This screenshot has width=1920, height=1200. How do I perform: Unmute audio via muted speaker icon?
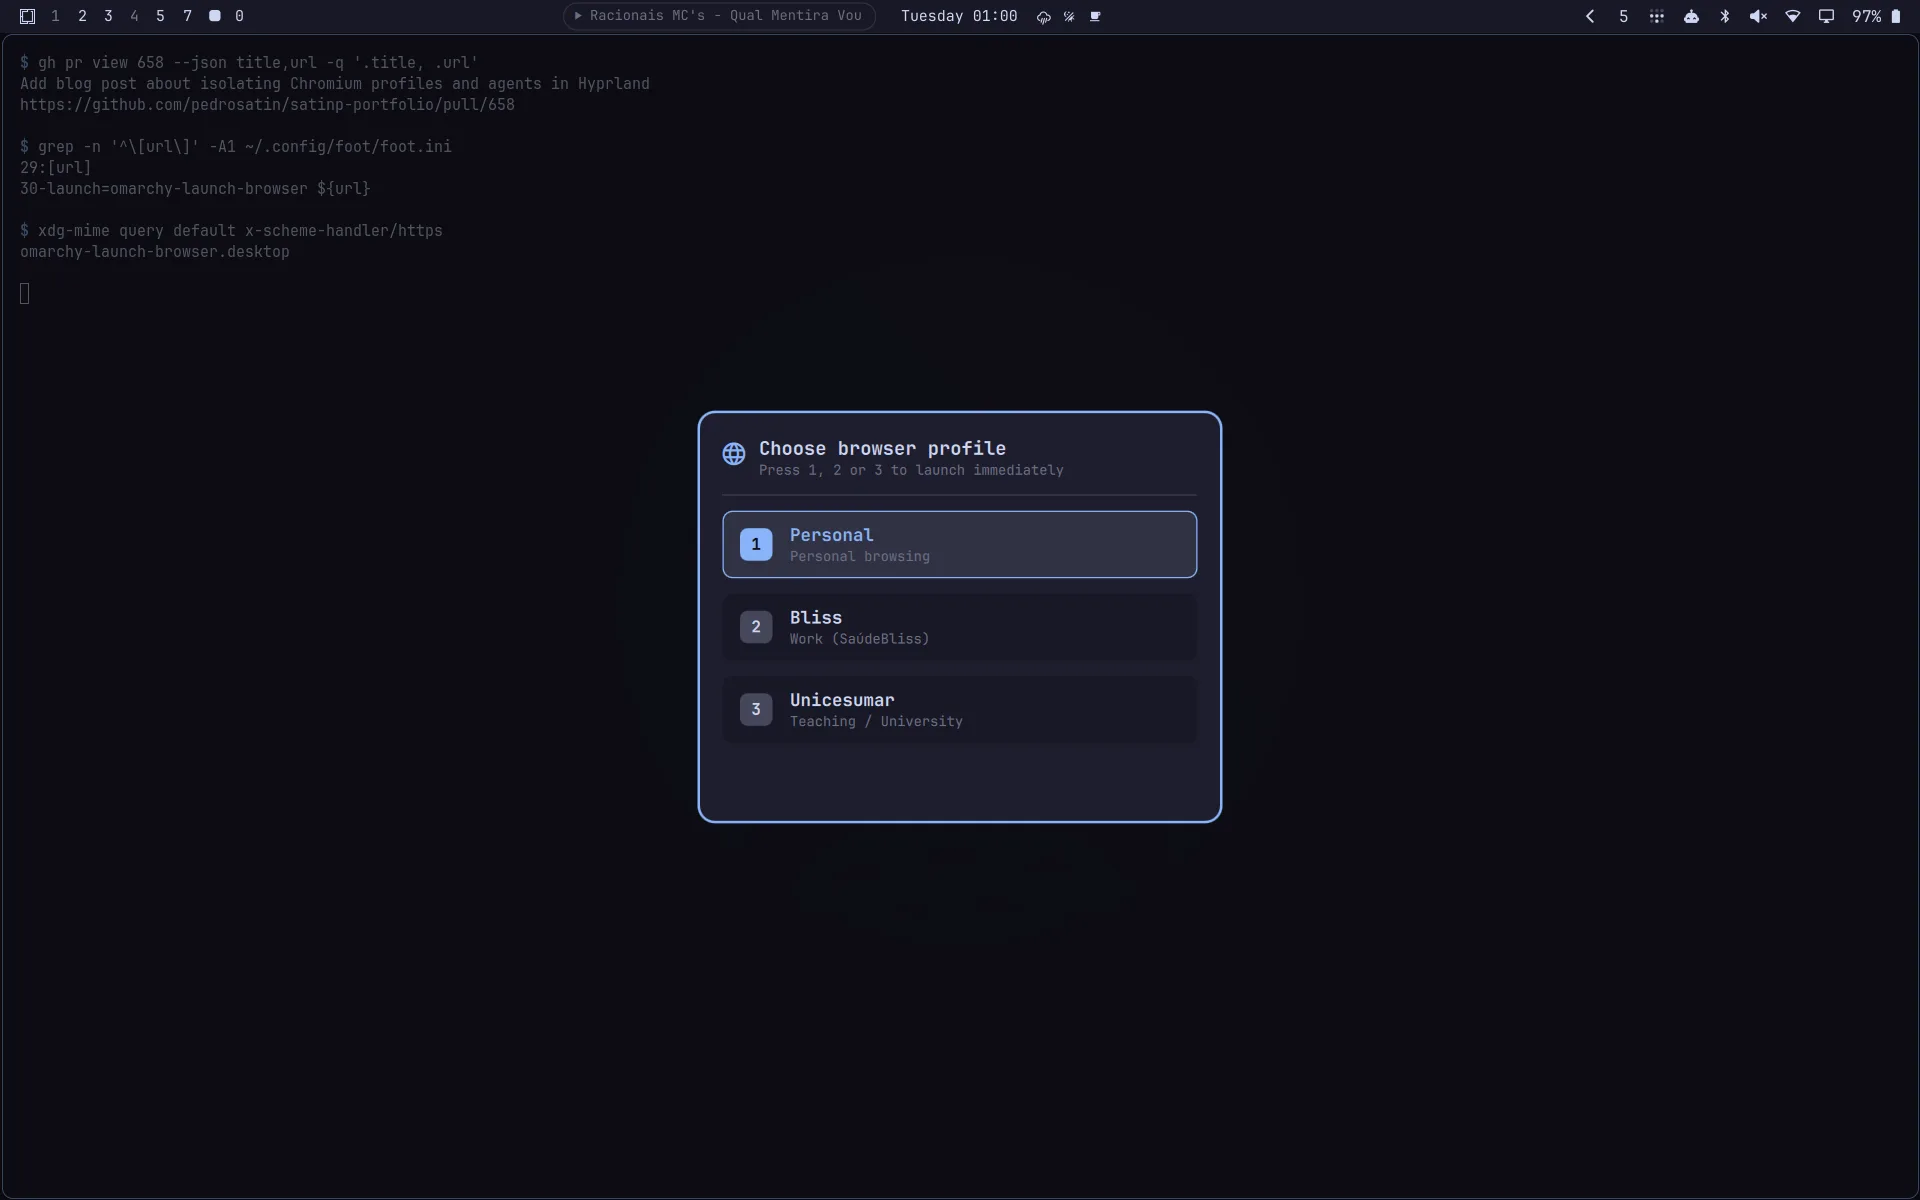(x=1758, y=16)
